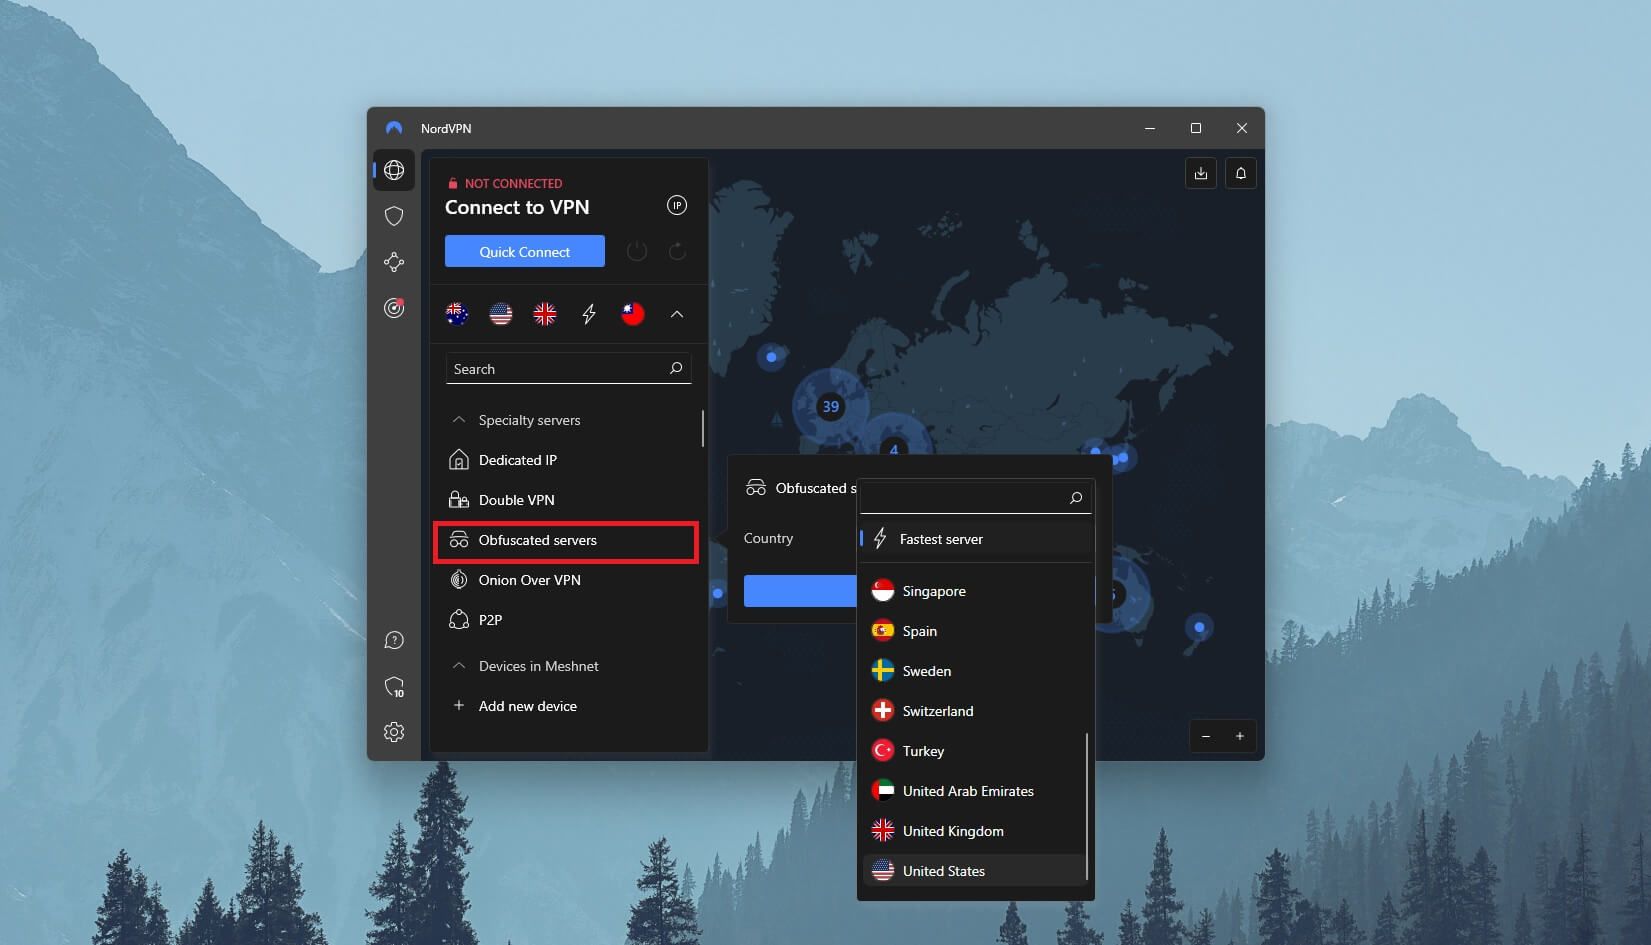
Task: Click the map cluster marker labeled 39
Action: 830,406
